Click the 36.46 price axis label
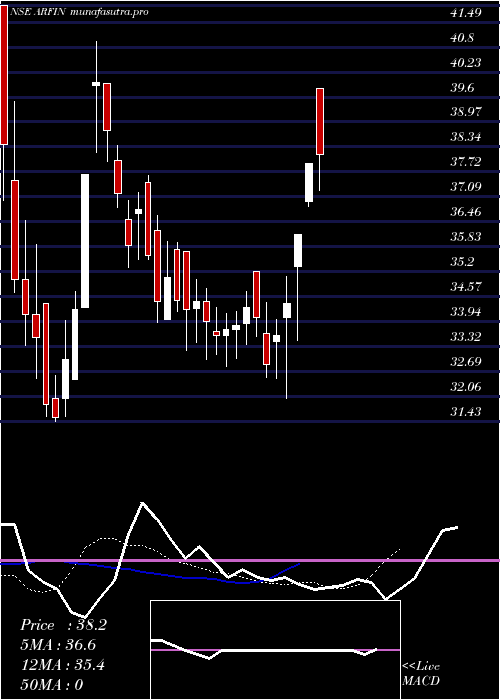The height and width of the screenshot is (700, 500). 466,212
